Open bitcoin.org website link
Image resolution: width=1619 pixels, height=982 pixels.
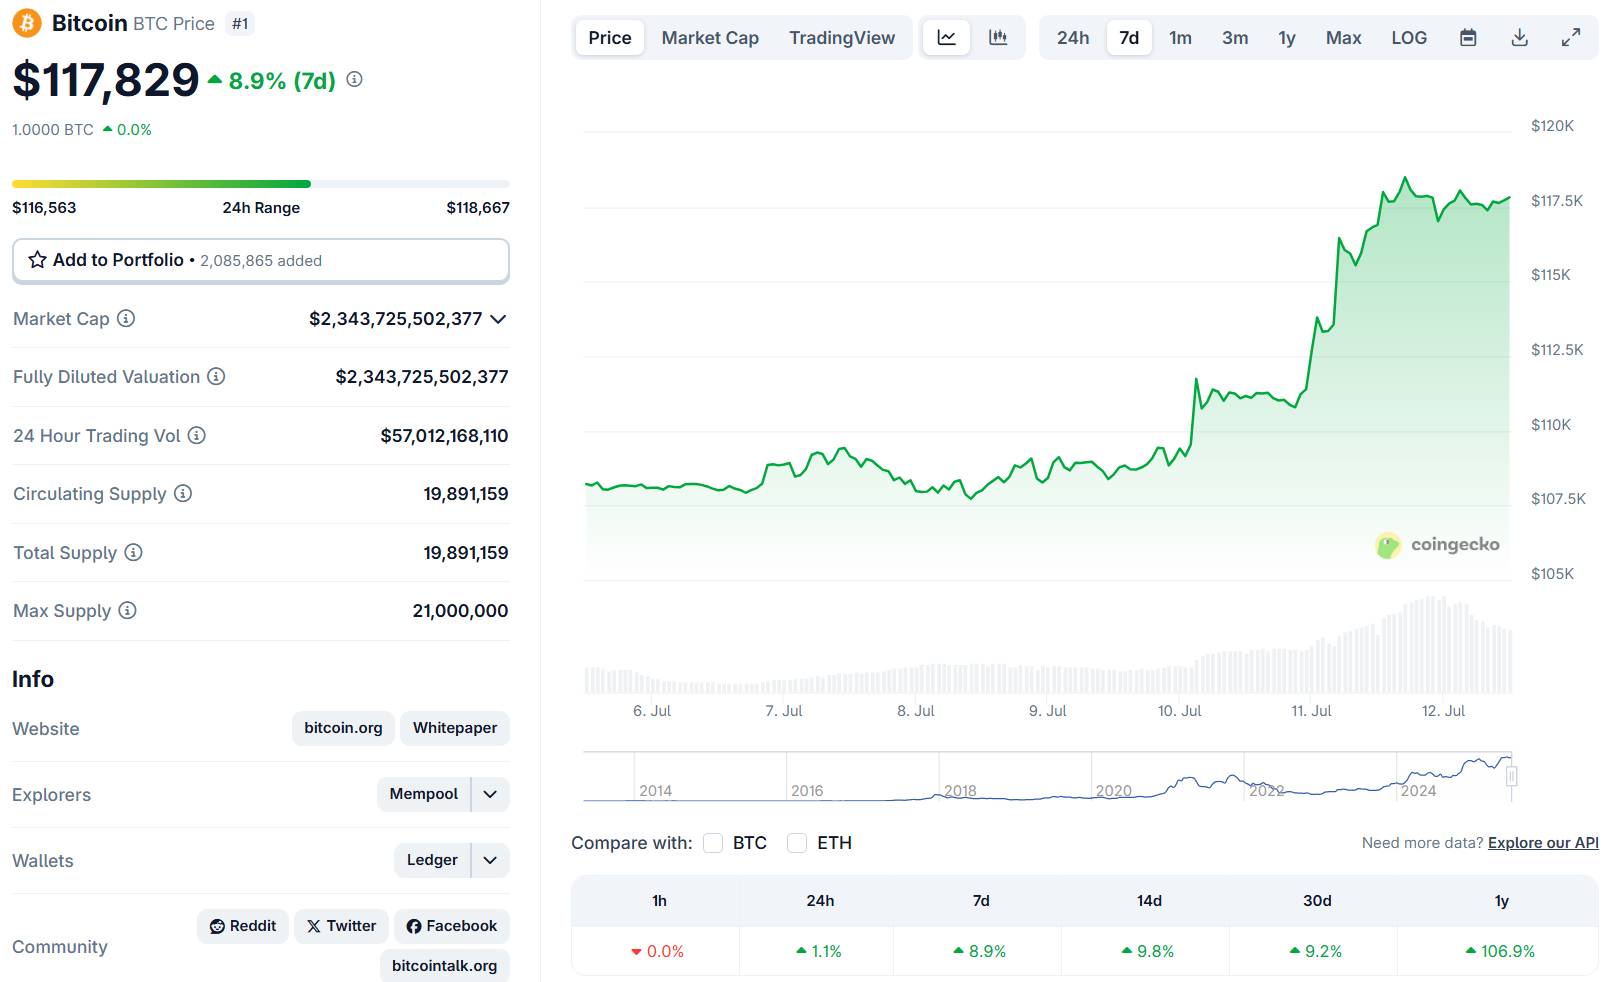pos(343,728)
